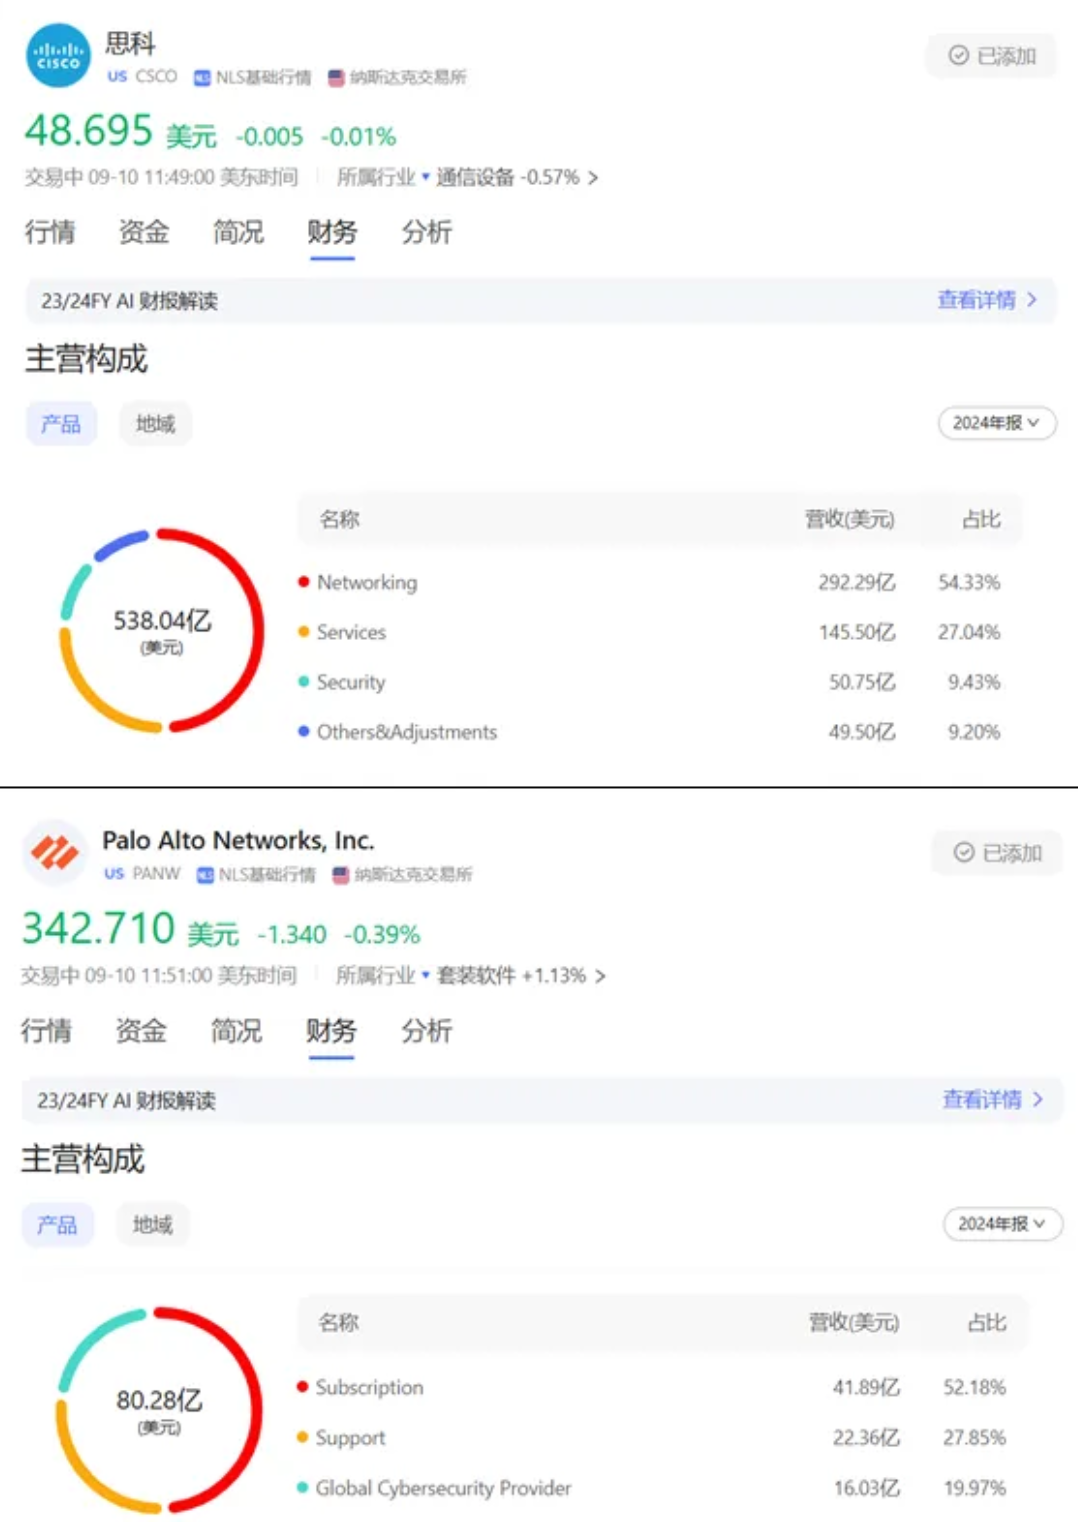The height and width of the screenshot is (1528, 1078).
Task: Click the Cisco company logo
Action: click(x=58, y=56)
